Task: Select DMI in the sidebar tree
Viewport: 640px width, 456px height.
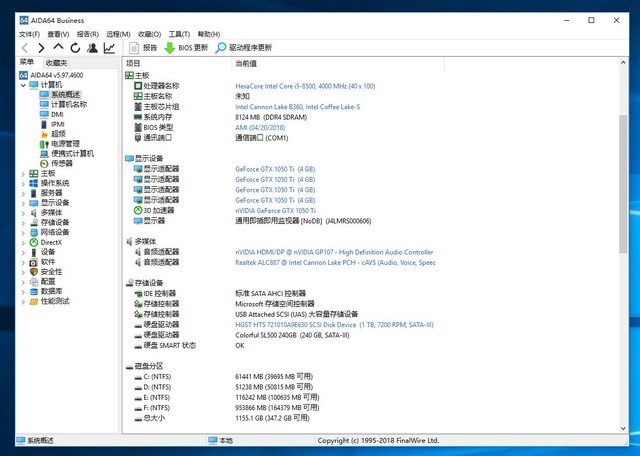Action: pos(57,114)
